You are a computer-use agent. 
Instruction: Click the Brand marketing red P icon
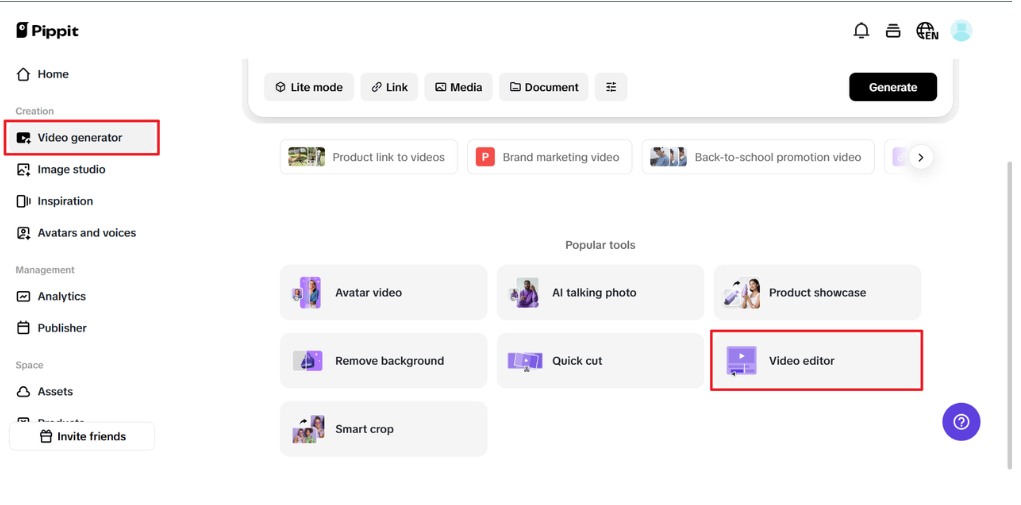point(485,157)
